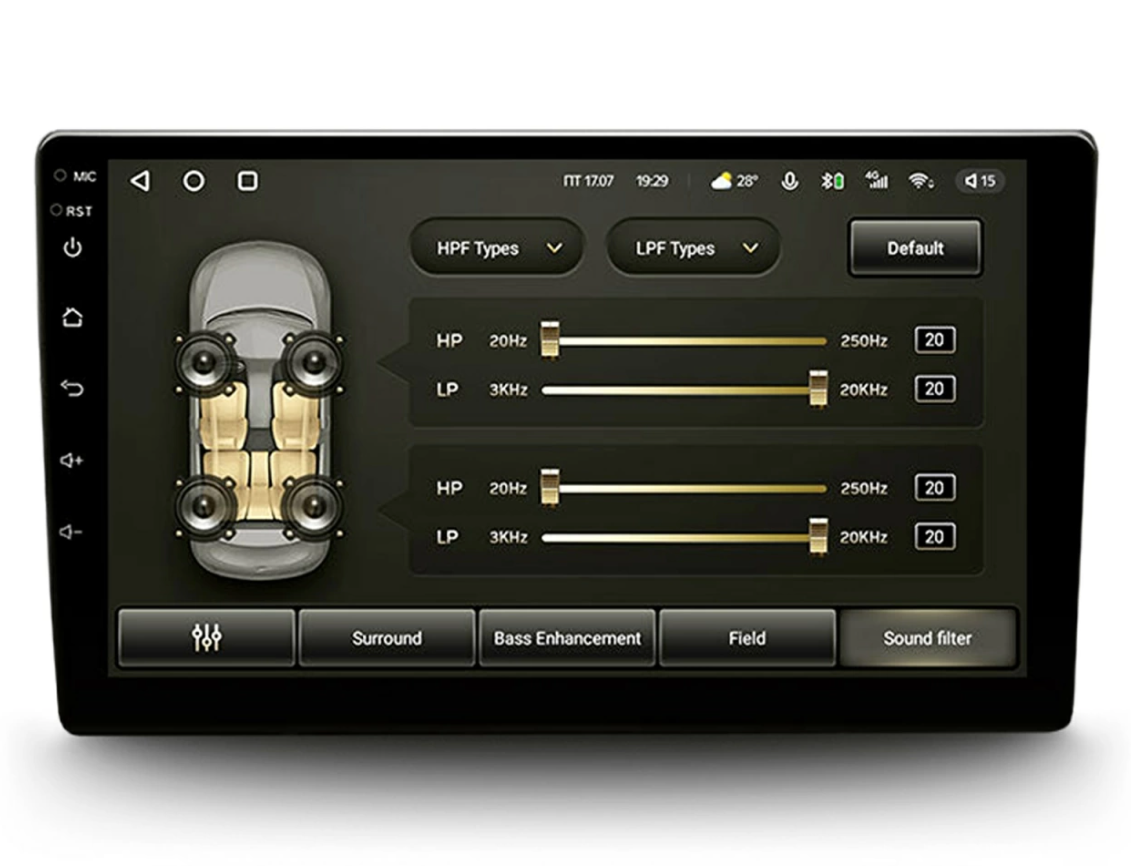
Task: Click the RST reset pinhole
Action: click(x=56, y=210)
